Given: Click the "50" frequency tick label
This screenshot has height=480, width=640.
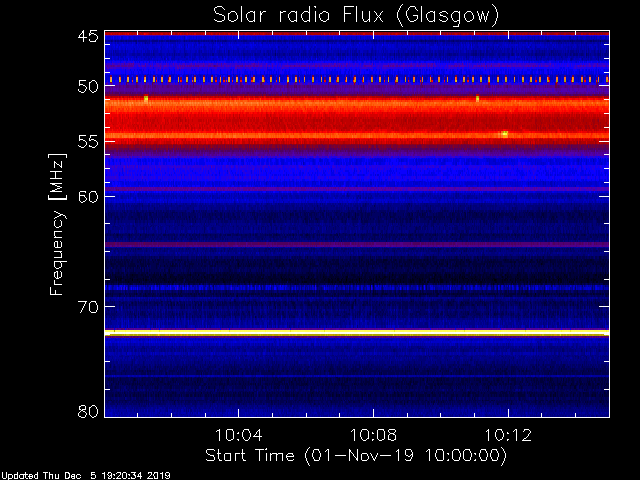Looking at the screenshot, I should coord(88,86).
